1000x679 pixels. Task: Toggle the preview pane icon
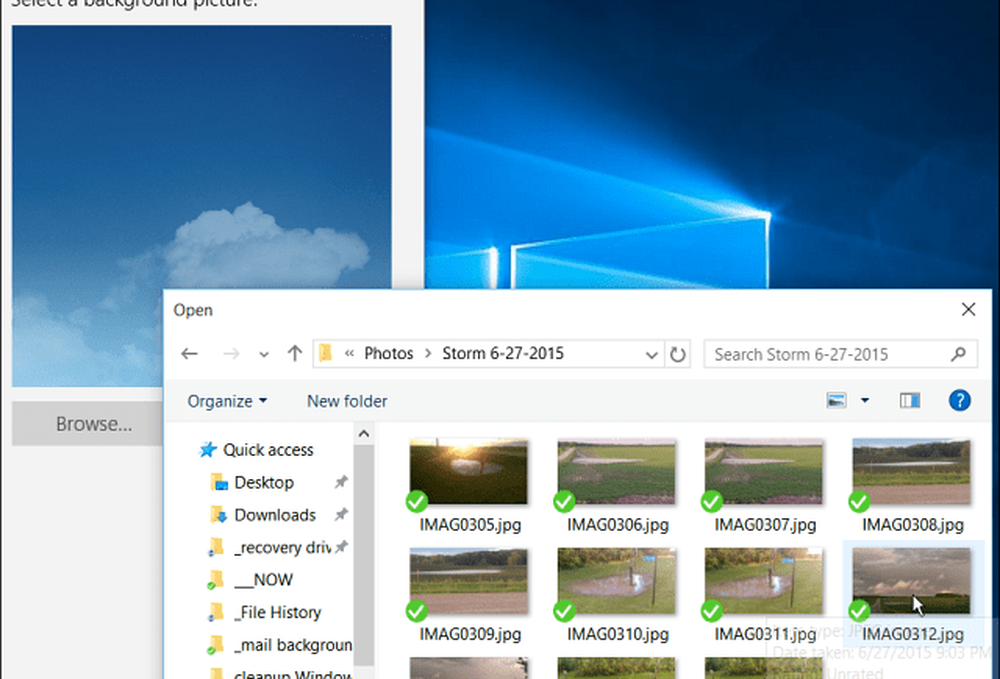coord(909,401)
